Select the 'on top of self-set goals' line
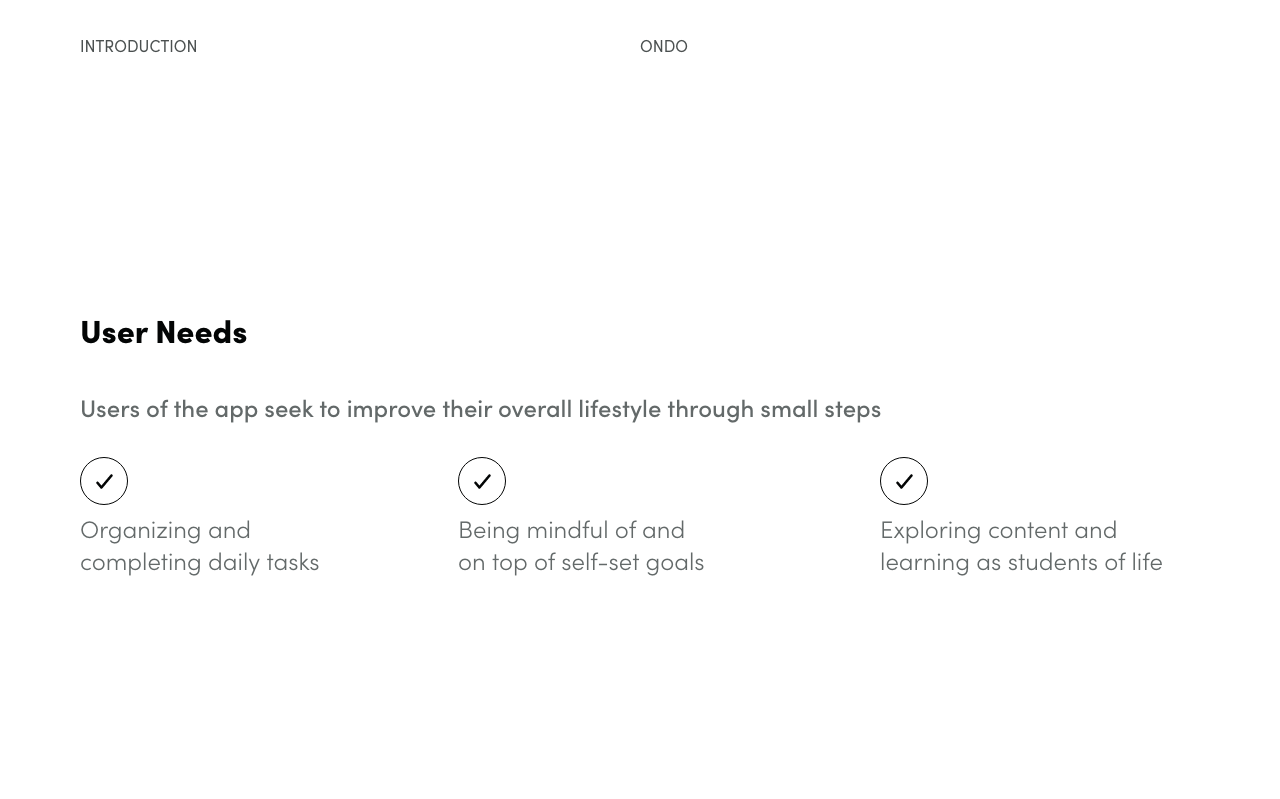Image resolution: width=1280 pixels, height=799 pixels. (x=581, y=562)
